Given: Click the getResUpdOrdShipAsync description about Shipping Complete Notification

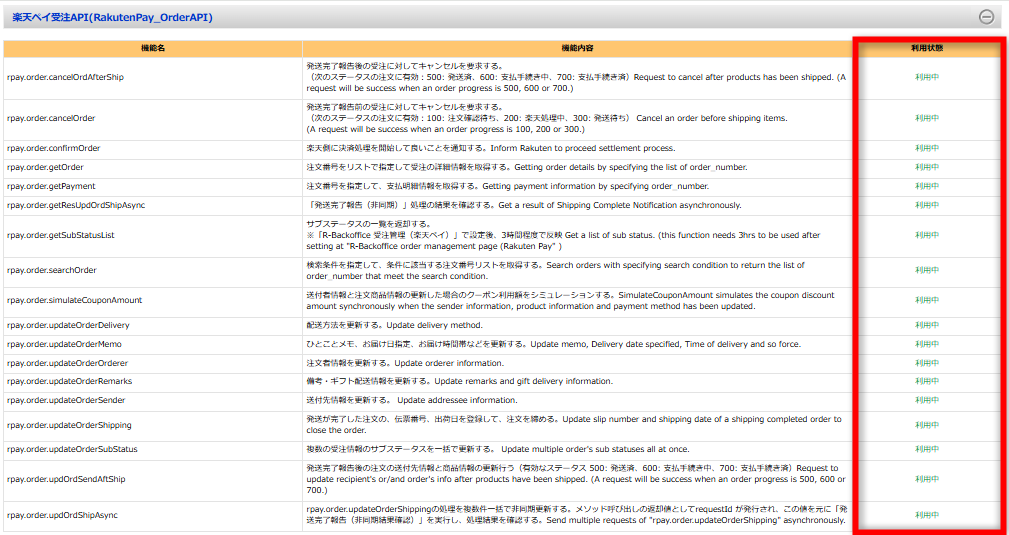Looking at the screenshot, I should [x=524, y=205].
